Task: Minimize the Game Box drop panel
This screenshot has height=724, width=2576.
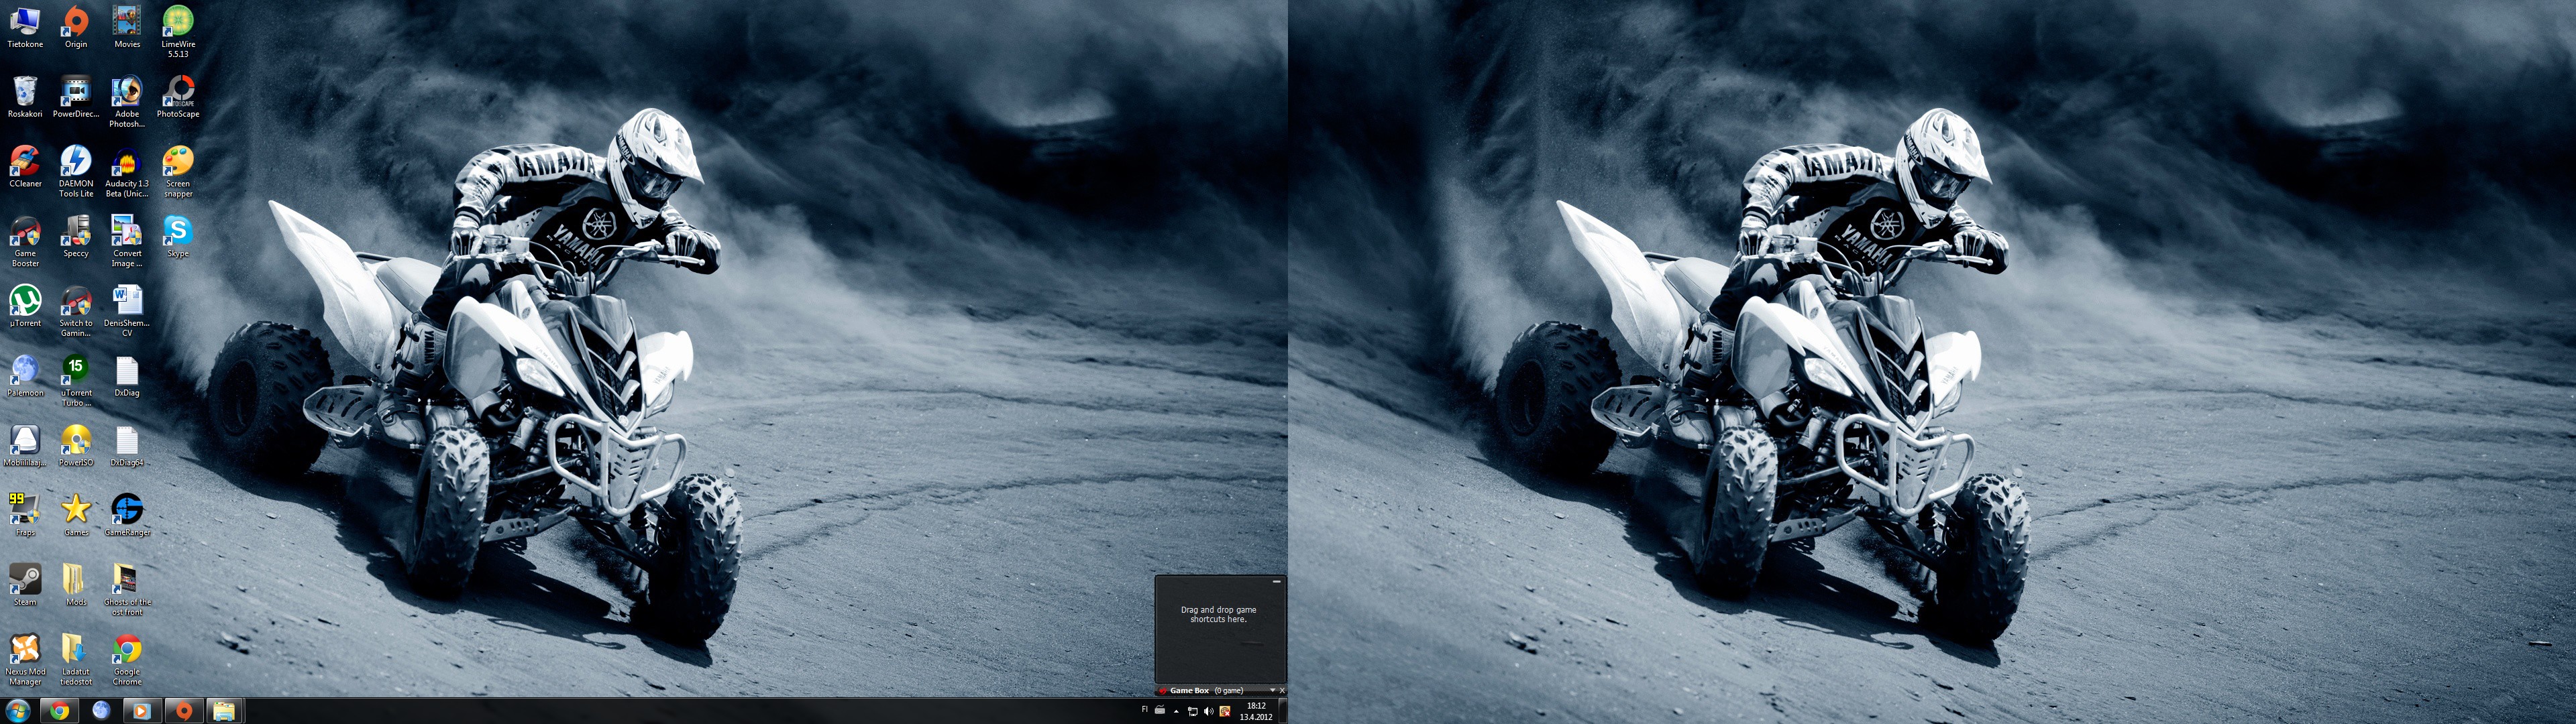Action: (1276, 581)
